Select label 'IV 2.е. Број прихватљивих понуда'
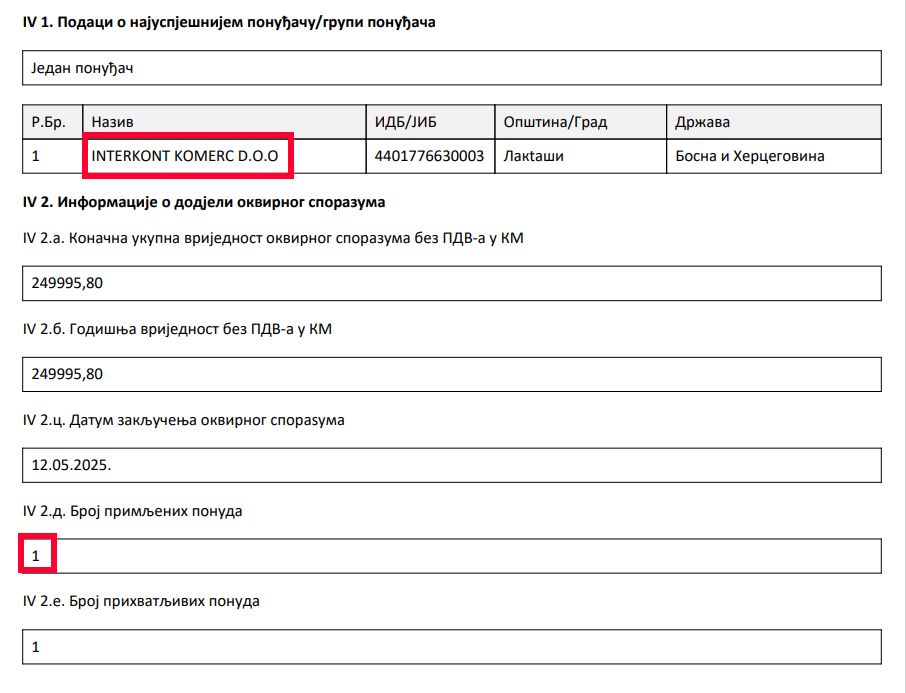Image resolution: width=906 pixels, height=693 pixels. [x=141, y=601]
